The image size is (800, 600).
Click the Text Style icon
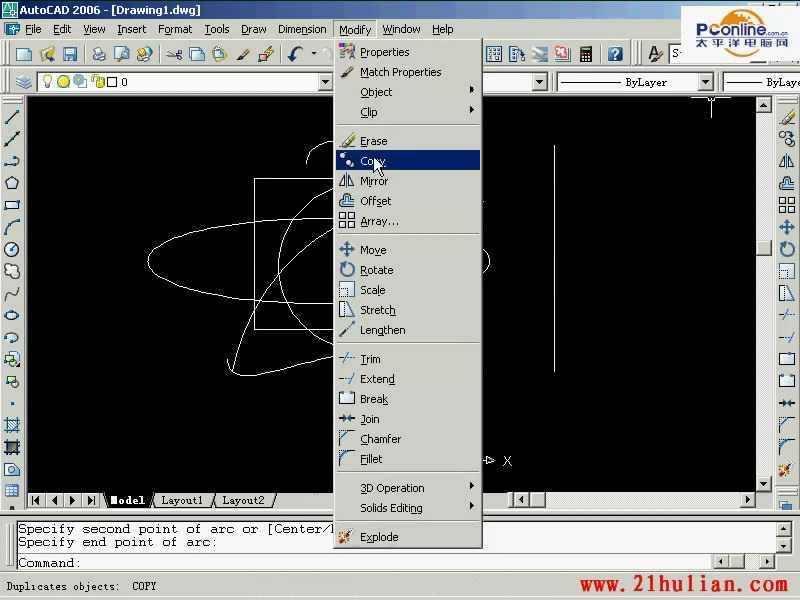click(x=655, y=54)
